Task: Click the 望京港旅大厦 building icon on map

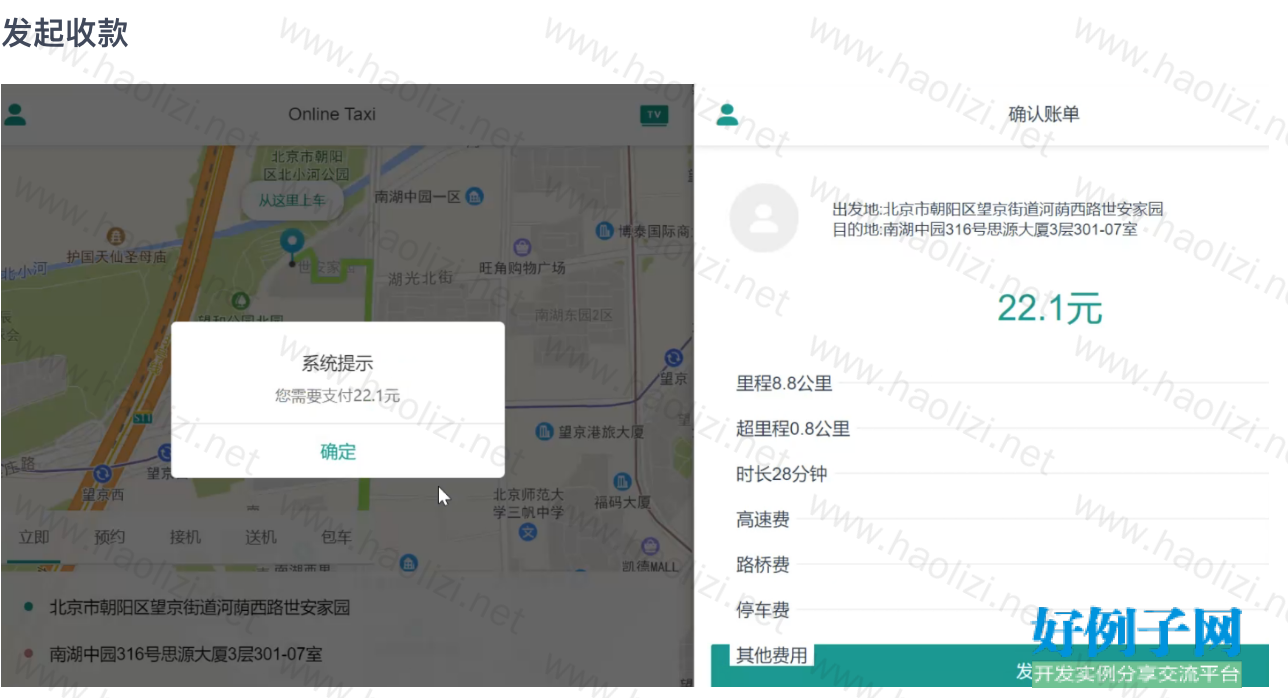Action: [x=544, y=432]
